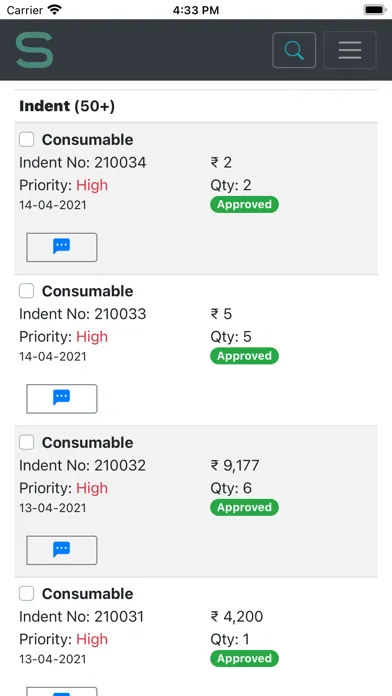392x696 pixels.
Task: Tap the Wi-Fi status icon
Action: coord(55,10)
